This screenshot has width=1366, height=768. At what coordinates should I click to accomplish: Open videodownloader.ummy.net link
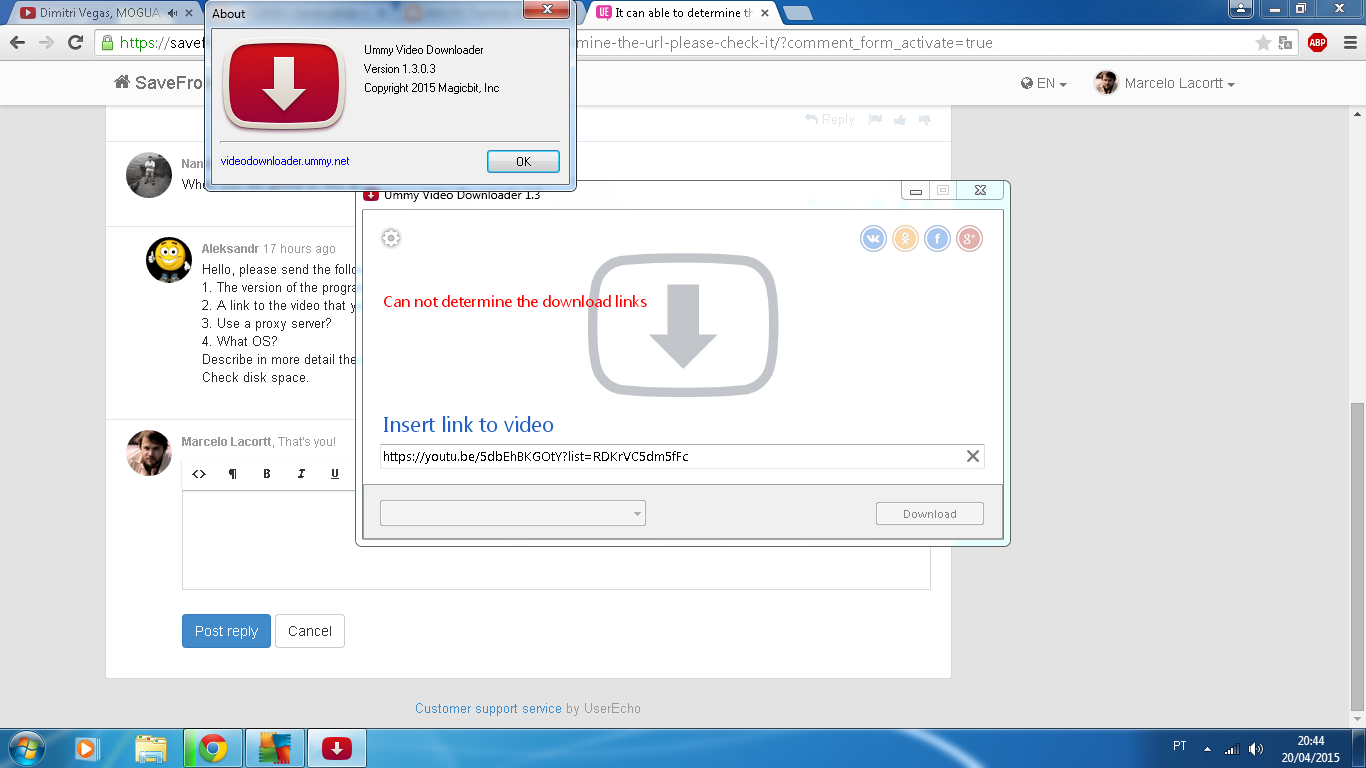285,161
